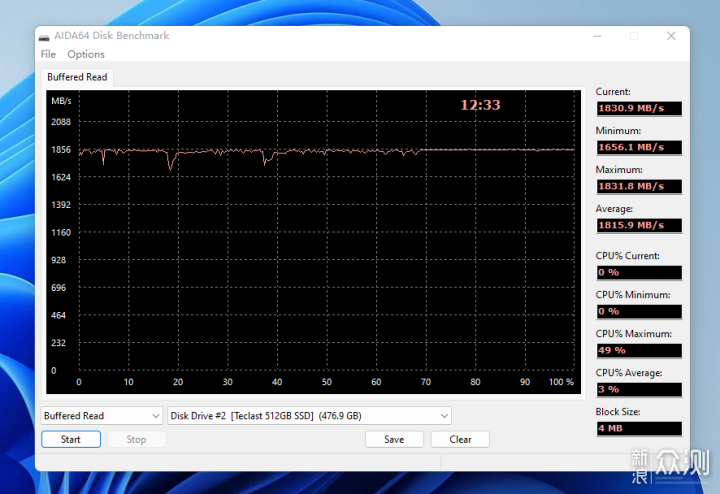Screen dimensions: 720x494
Task: Start the disk benchmark
Action: click(x=71, y=439)
